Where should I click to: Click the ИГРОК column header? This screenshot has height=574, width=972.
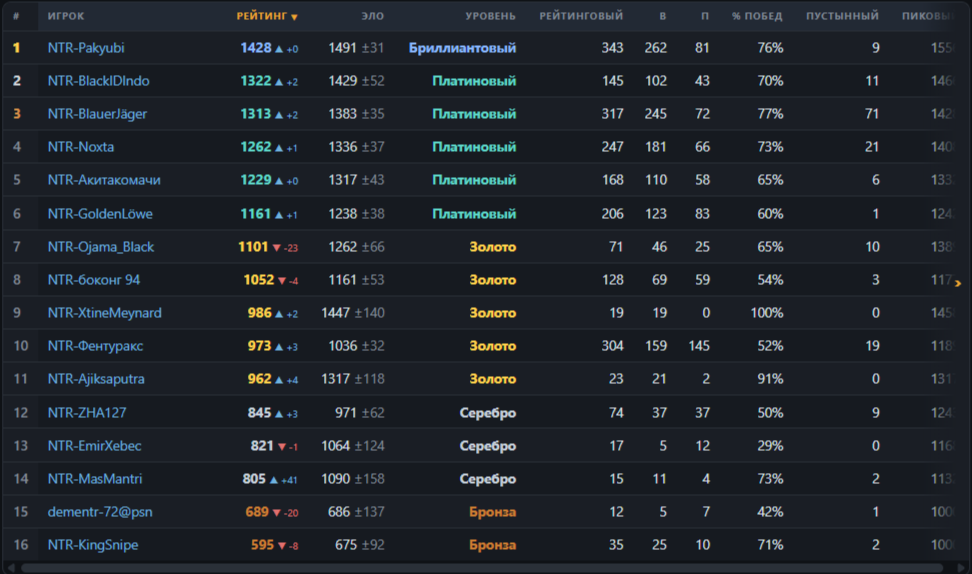click(66, 16)
